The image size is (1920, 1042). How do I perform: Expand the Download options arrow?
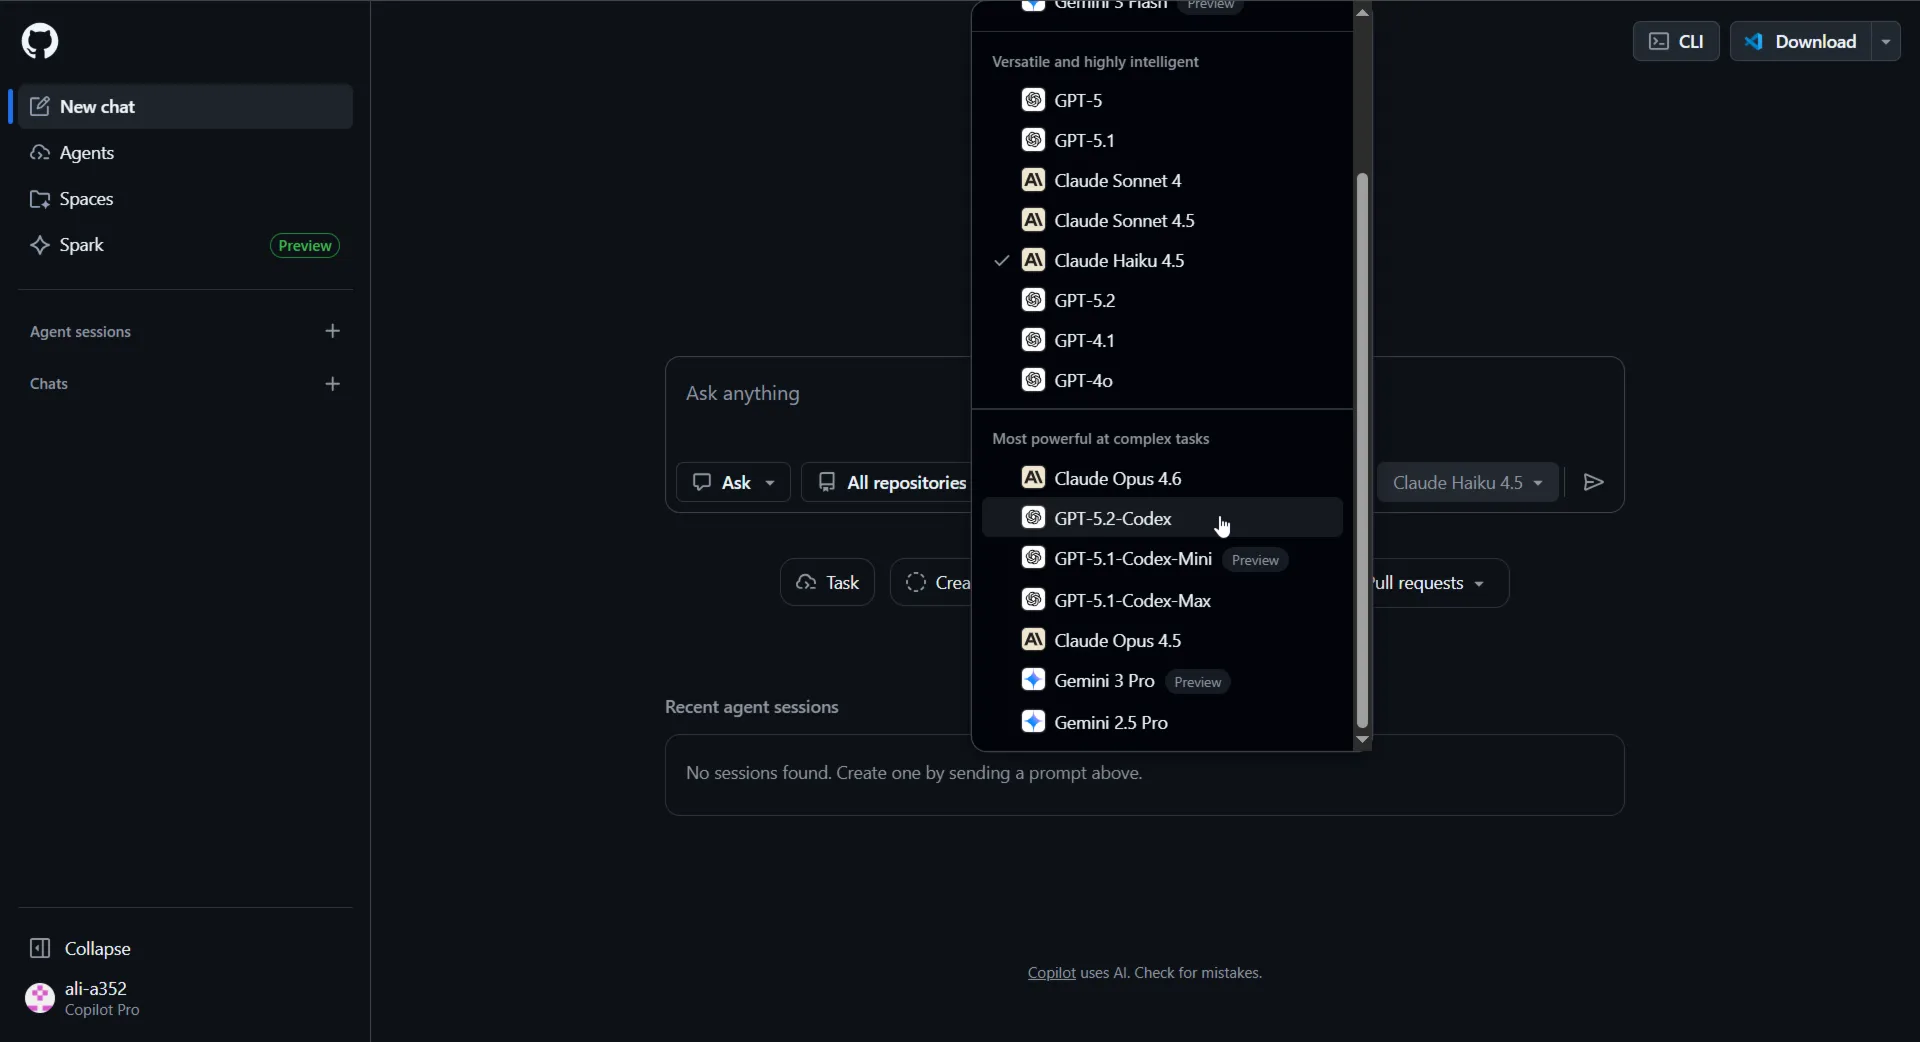[1886, 41]
